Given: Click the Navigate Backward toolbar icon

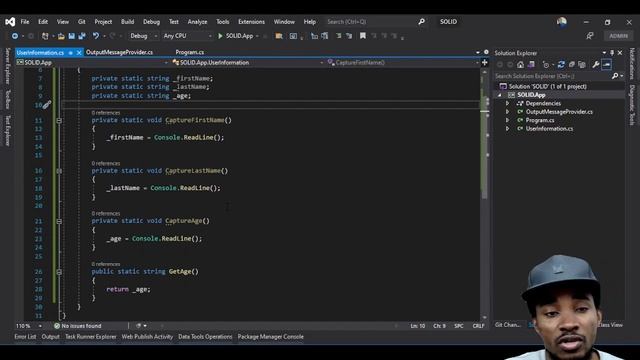Looking at the screenshot, I should (15, 36).
